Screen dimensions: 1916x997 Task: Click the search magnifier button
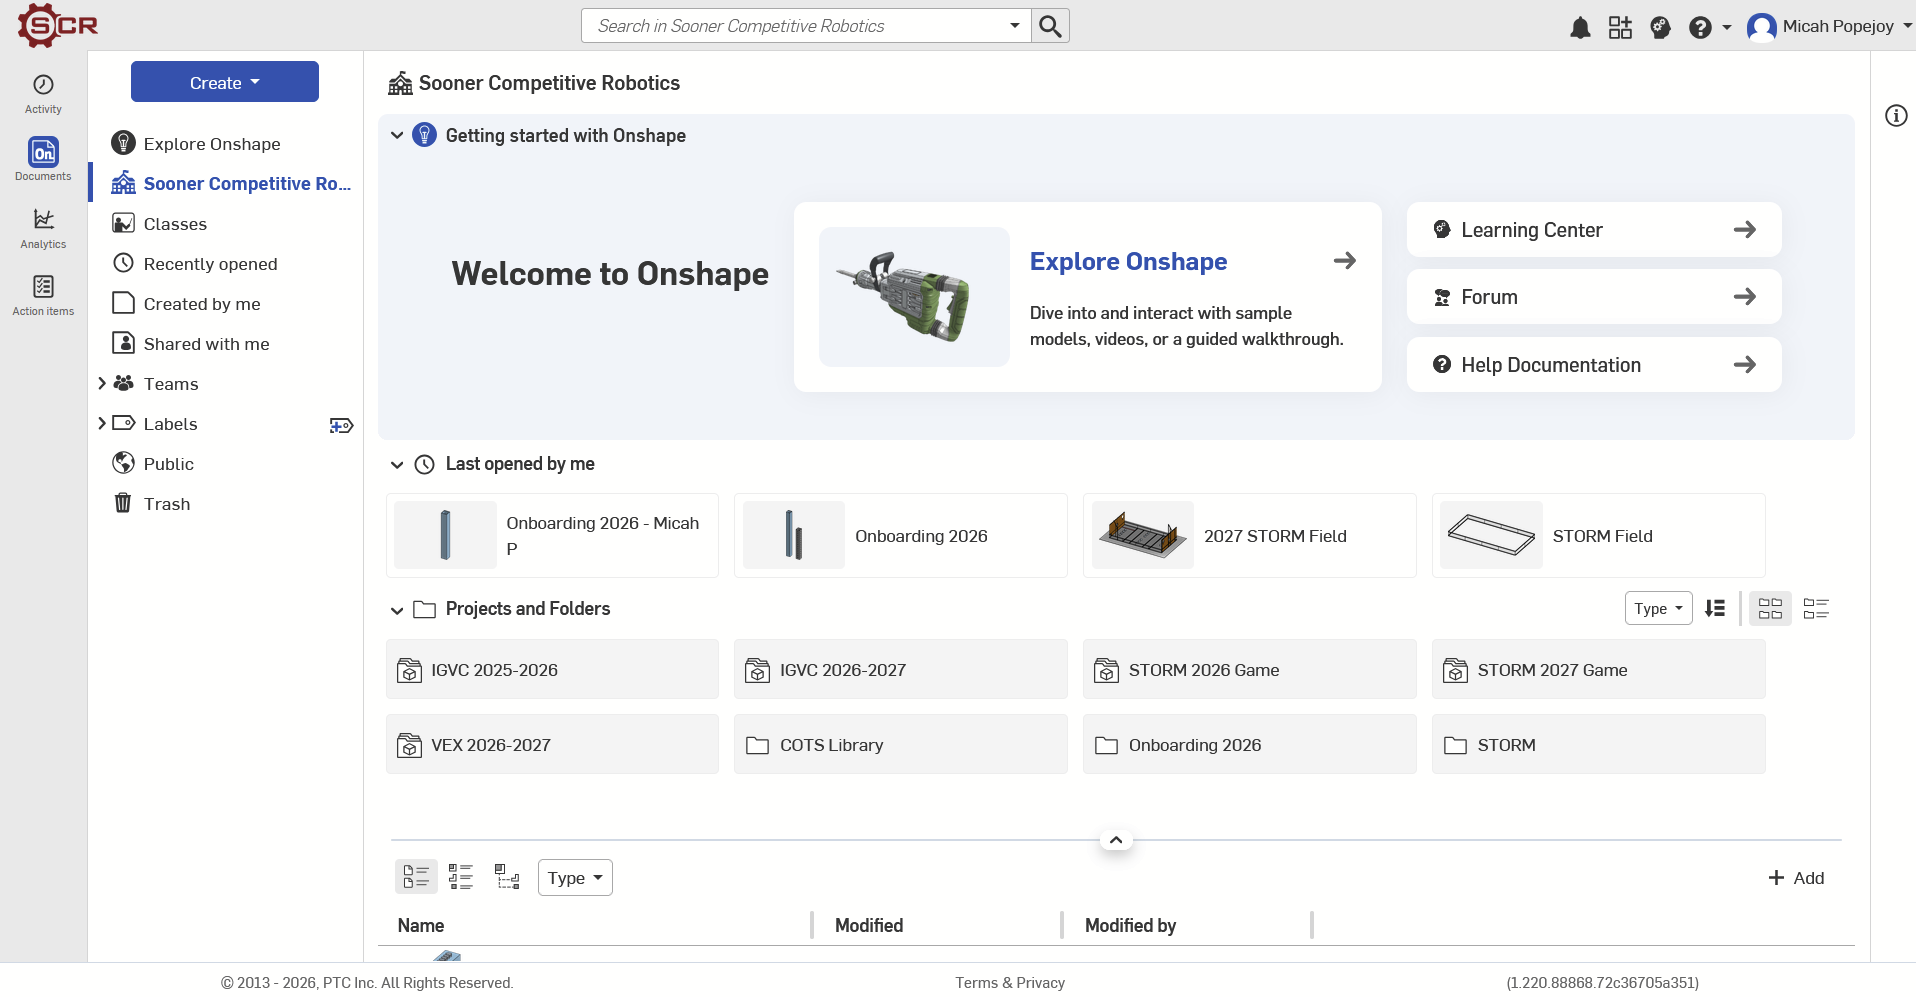pyautogui.click(x=1050, y=26)
